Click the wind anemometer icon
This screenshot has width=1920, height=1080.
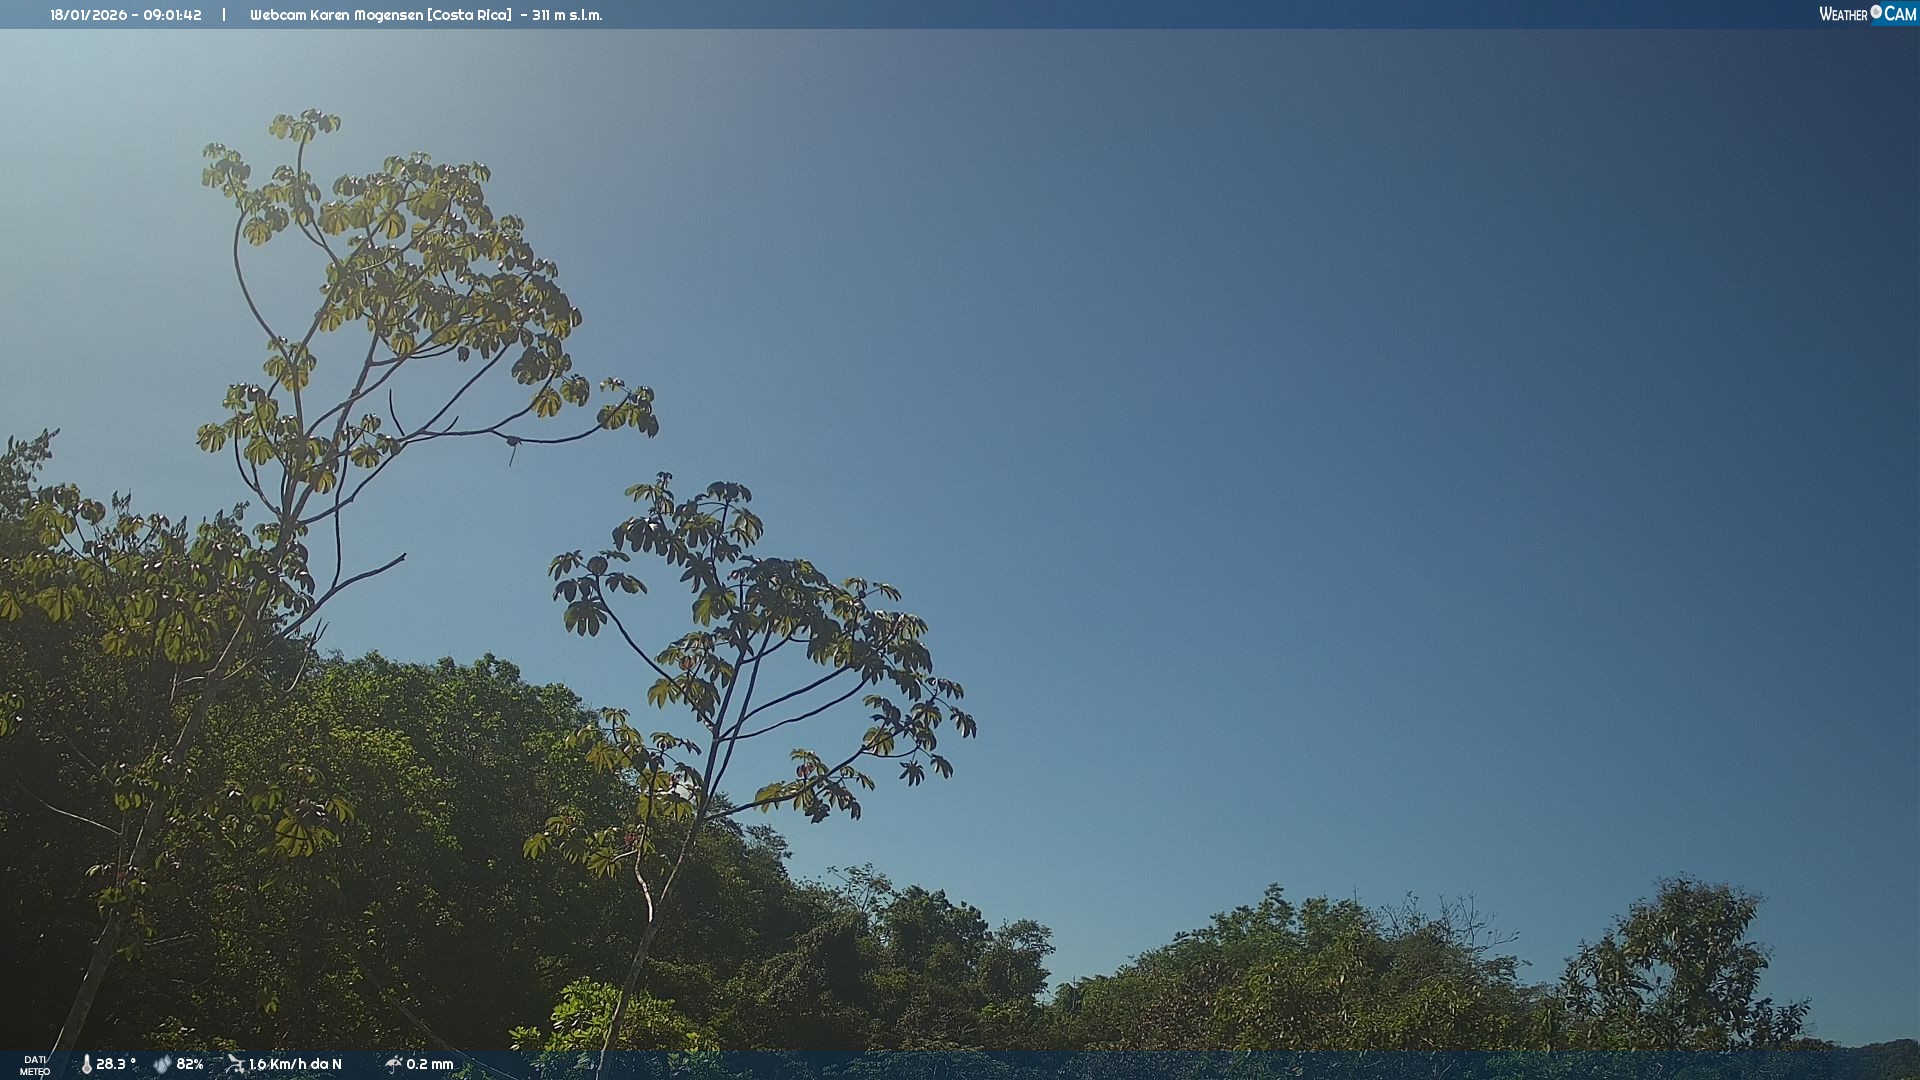coord(235,1064)
